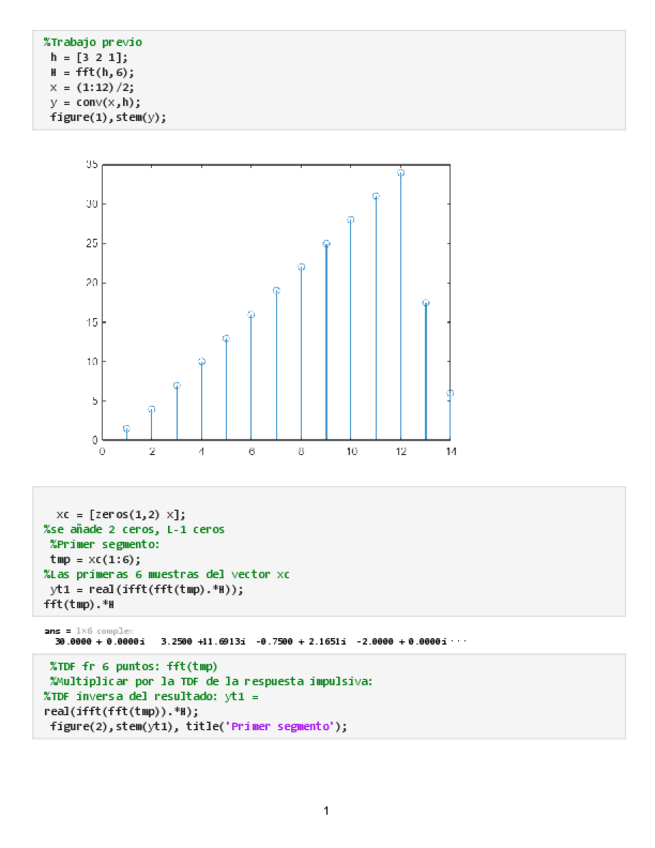The height and width of the screenshot is (848, 655).
Task: Select the last stem marker at x=14
Action: 450,393
